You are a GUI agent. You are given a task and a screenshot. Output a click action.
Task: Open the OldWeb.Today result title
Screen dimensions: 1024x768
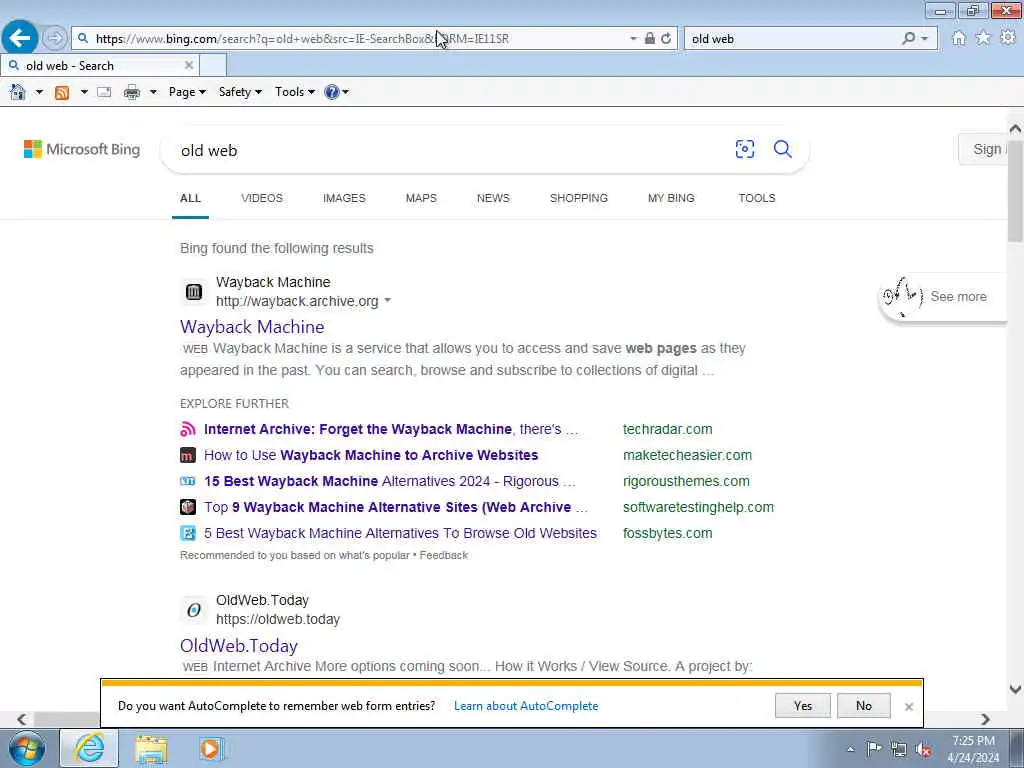coord(239,646)
